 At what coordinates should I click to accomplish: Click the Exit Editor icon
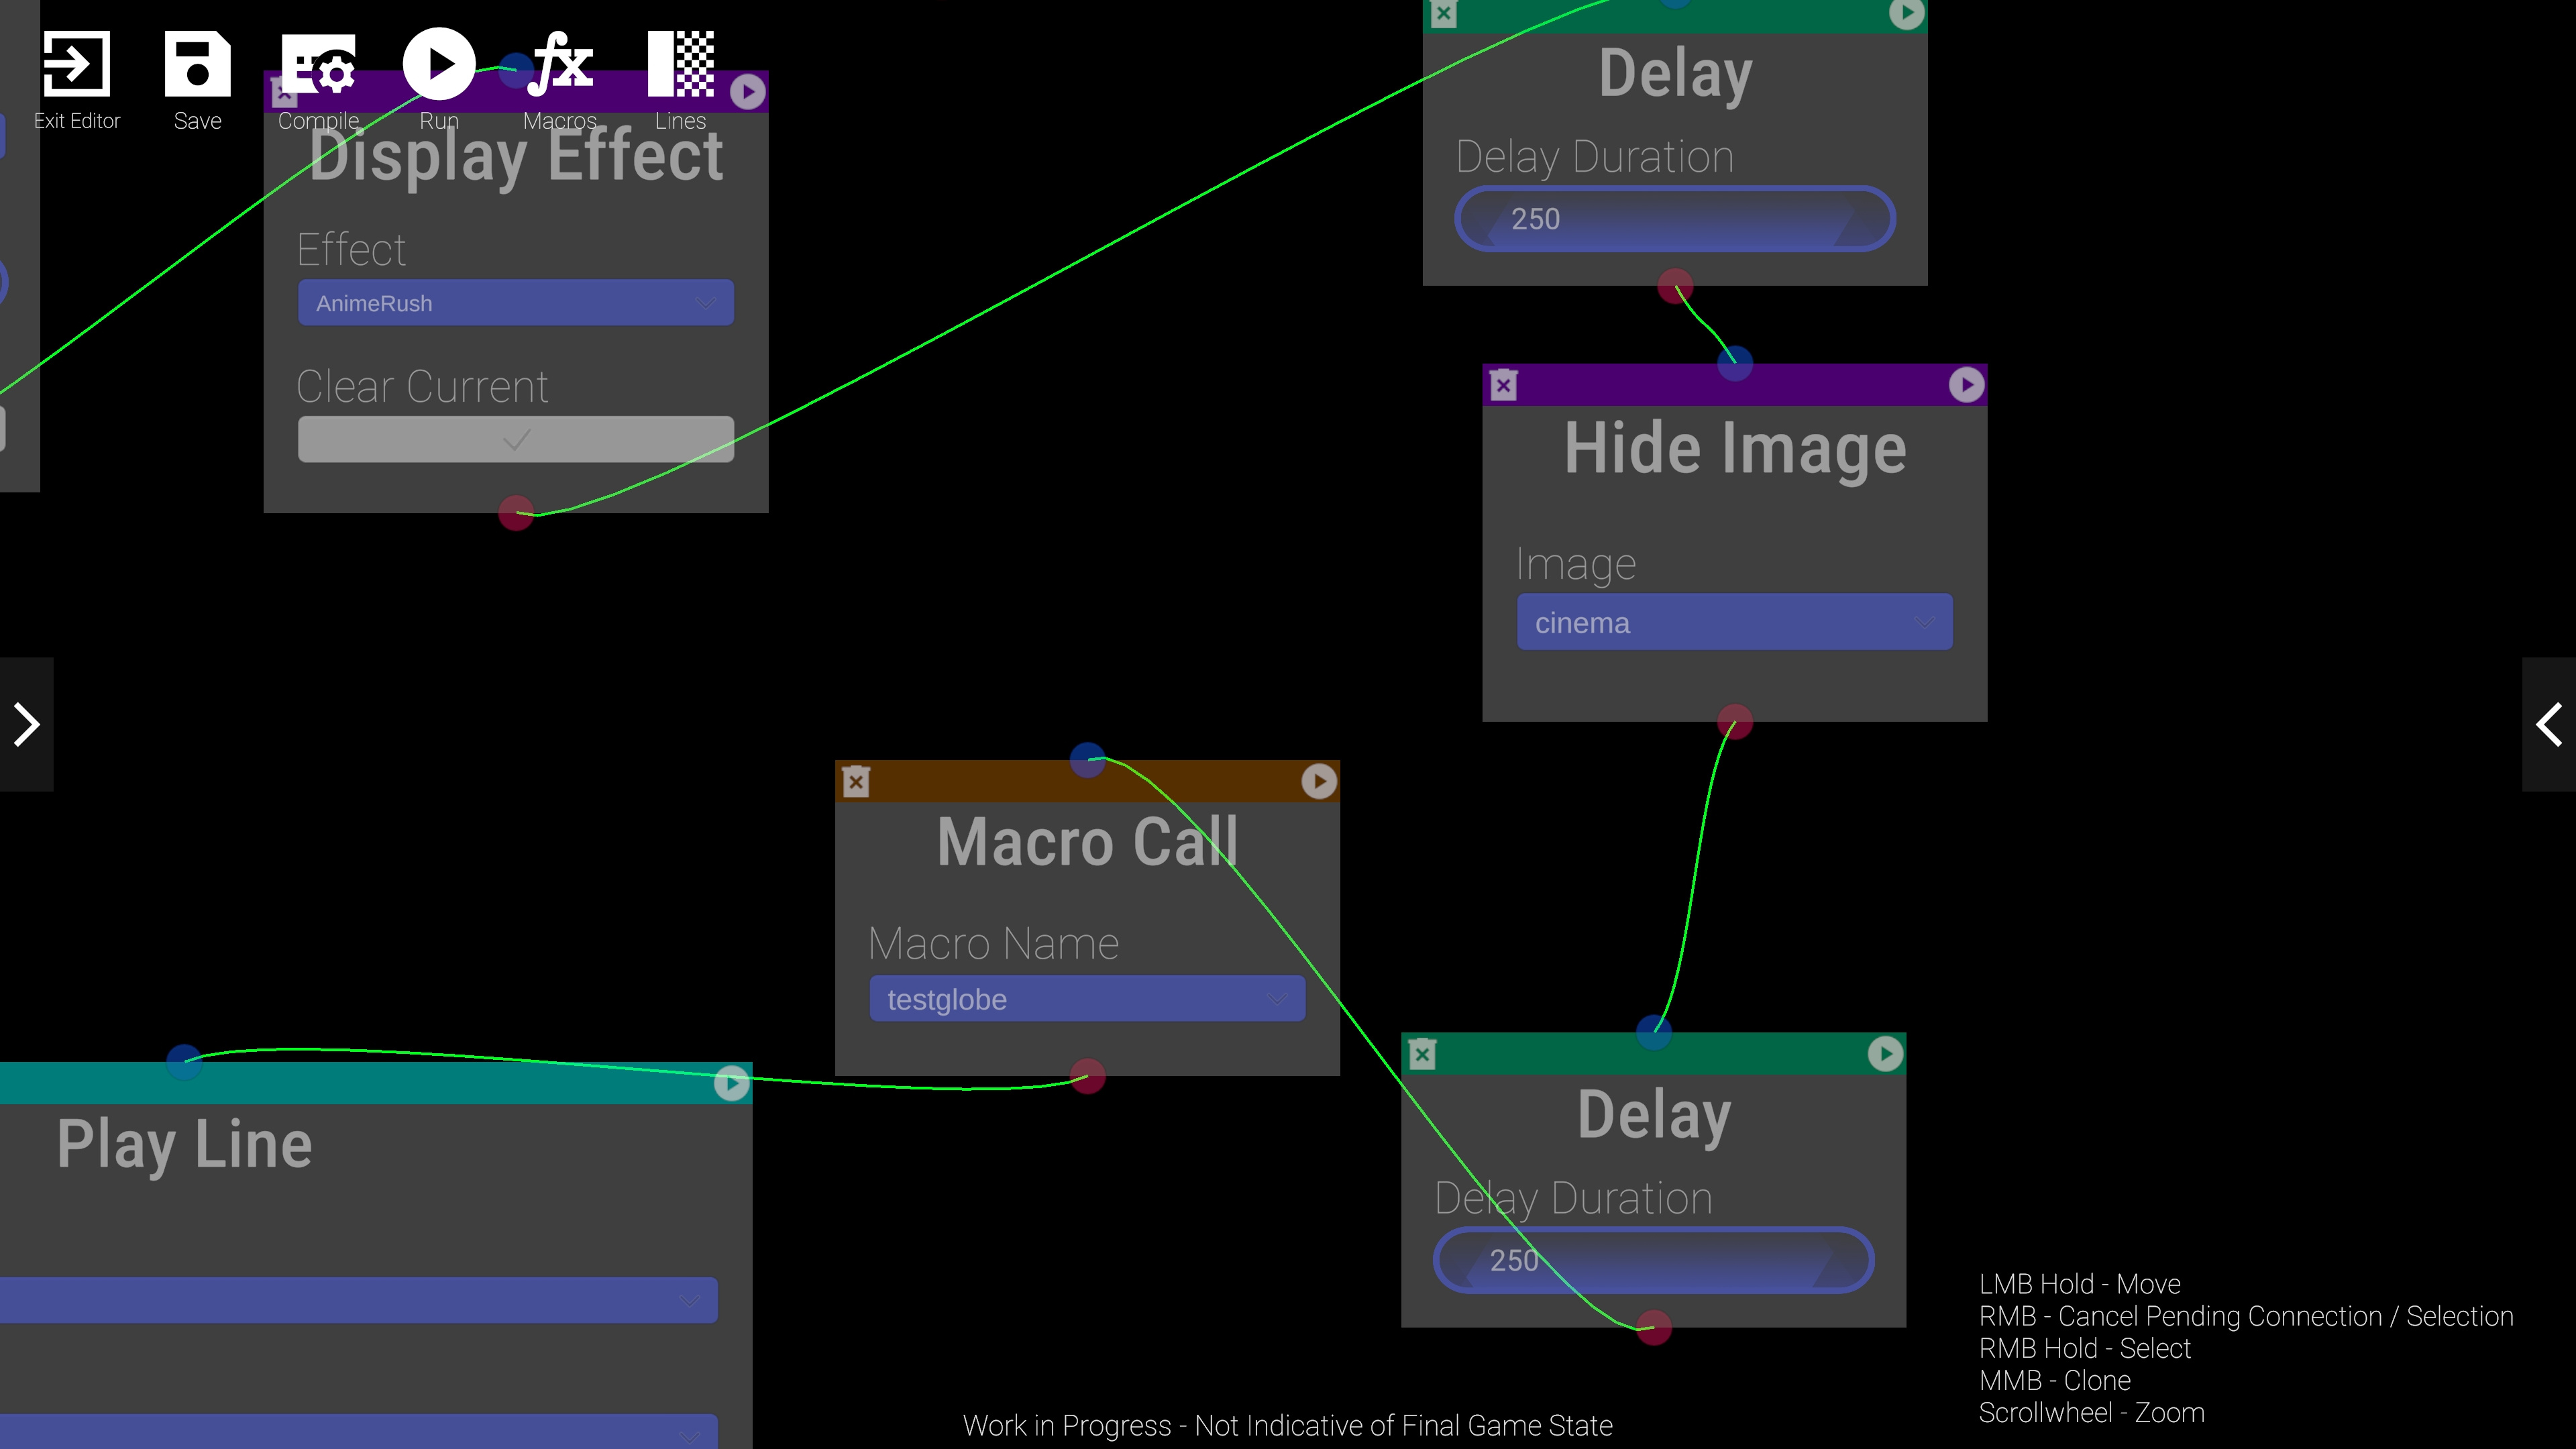click(76, 64)
